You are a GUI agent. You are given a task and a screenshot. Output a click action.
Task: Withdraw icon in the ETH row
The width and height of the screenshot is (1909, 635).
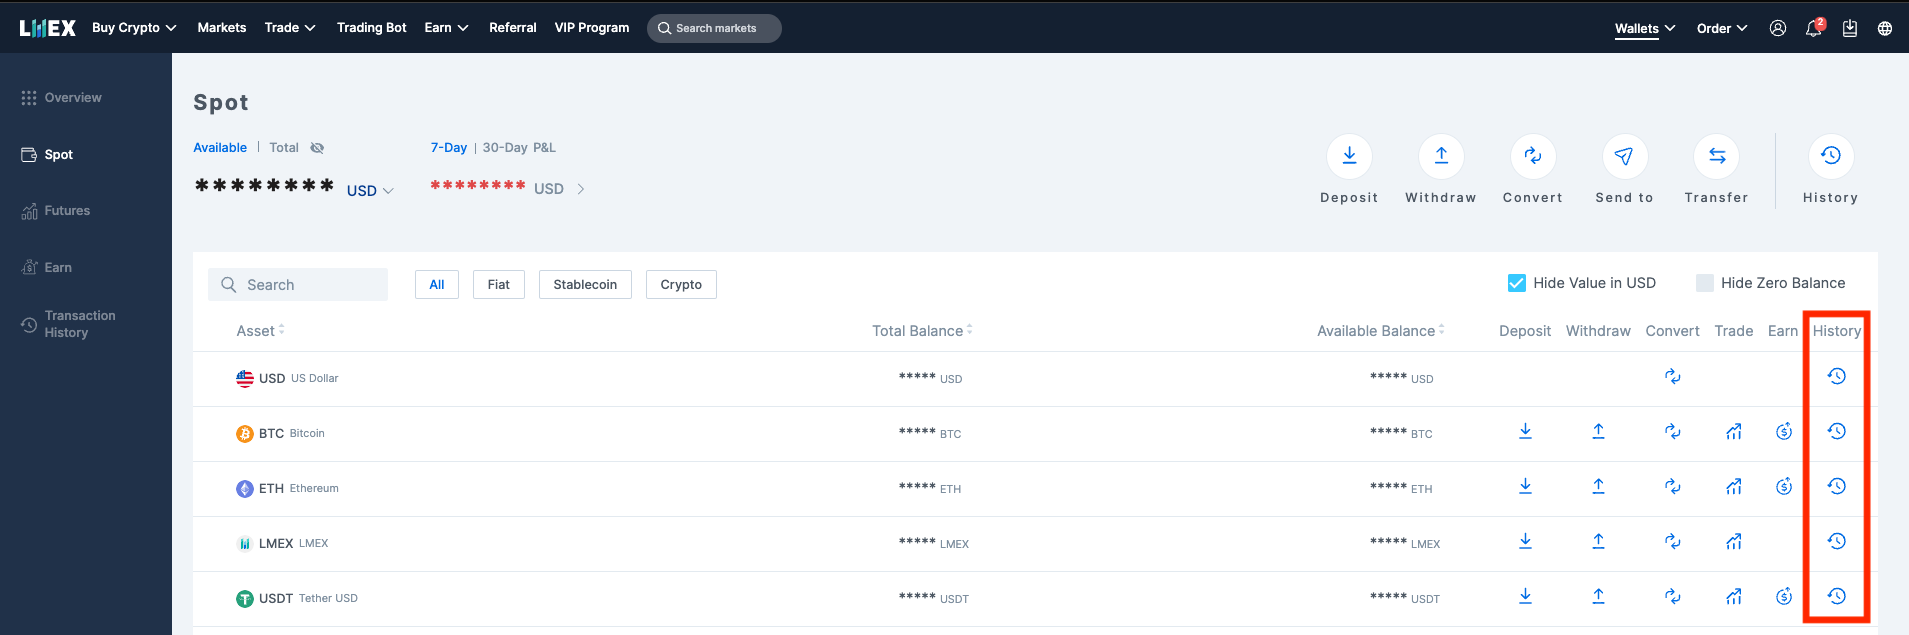(x=1598, y=487)
